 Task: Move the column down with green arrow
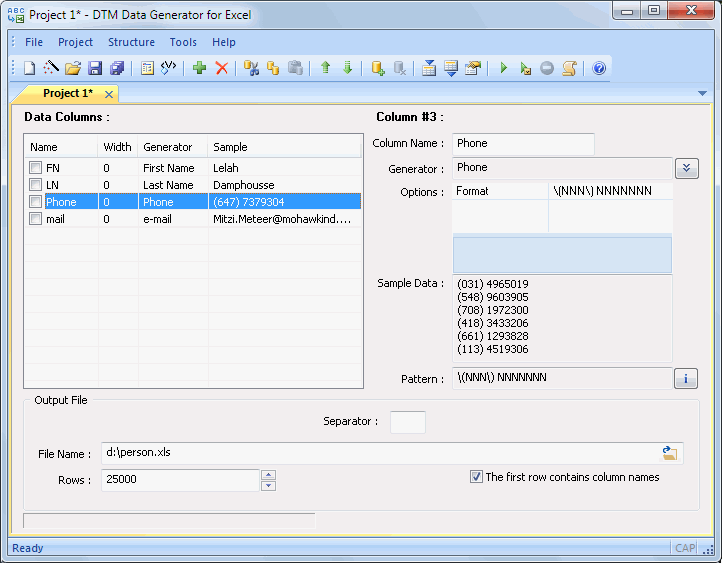pos(348,68)
